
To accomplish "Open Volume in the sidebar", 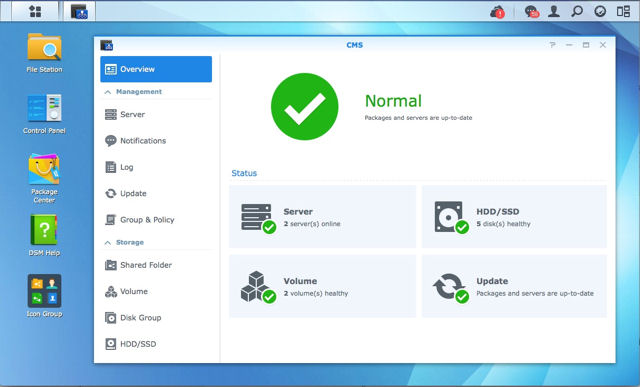I will (x=156, y=291).
